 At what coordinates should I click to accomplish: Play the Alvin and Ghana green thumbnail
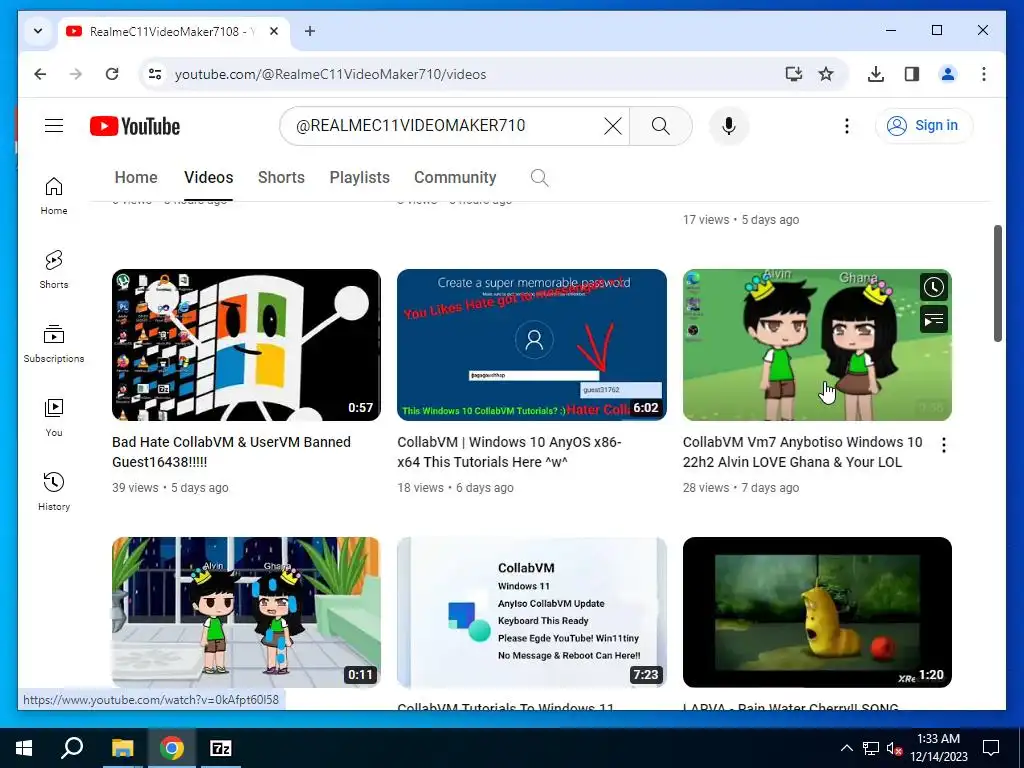[817, 345]
